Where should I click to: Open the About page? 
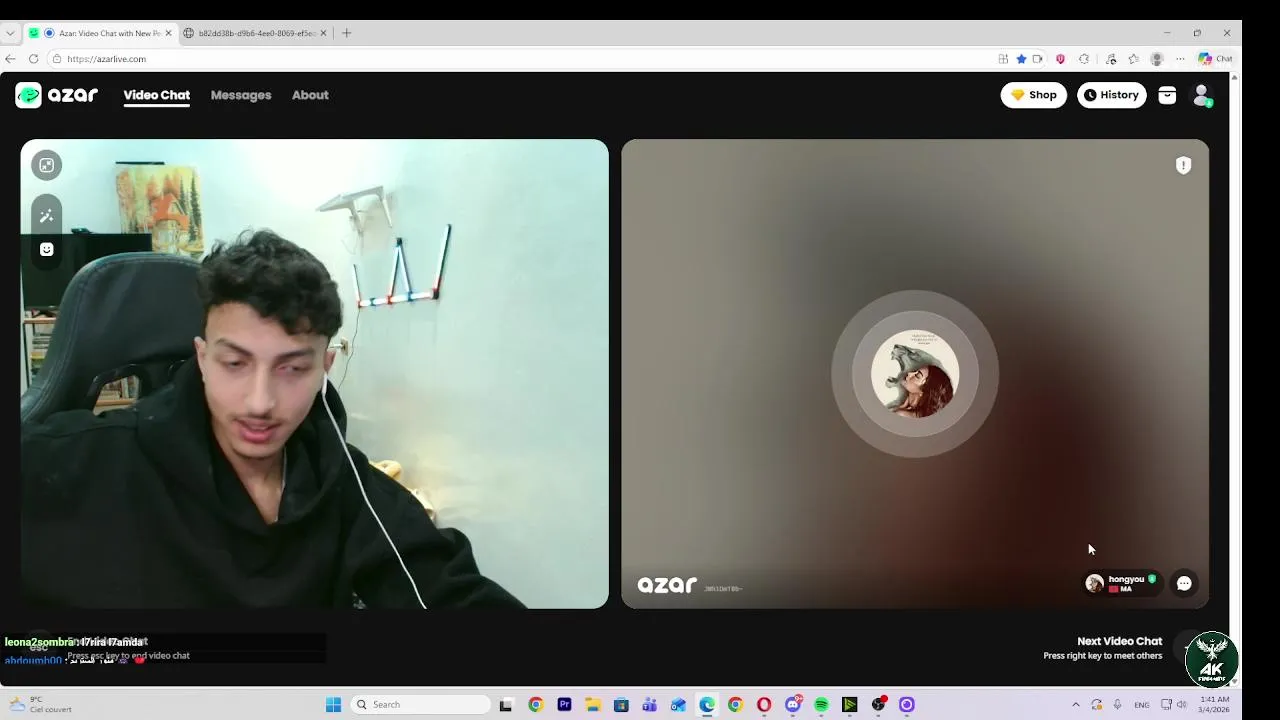tap(310, 95)
